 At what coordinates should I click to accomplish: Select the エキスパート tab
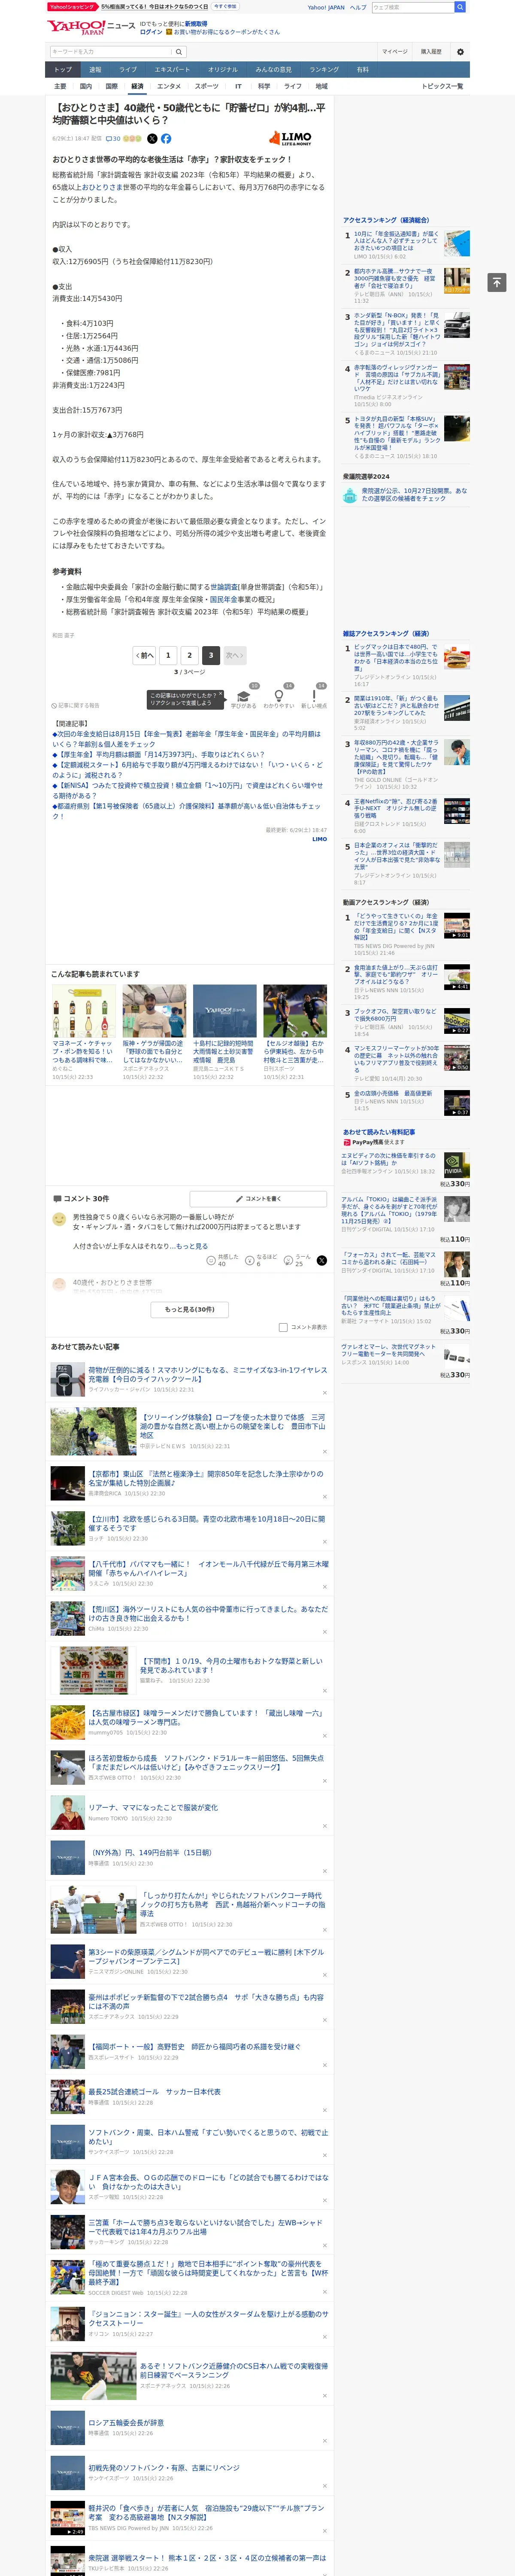172,70
